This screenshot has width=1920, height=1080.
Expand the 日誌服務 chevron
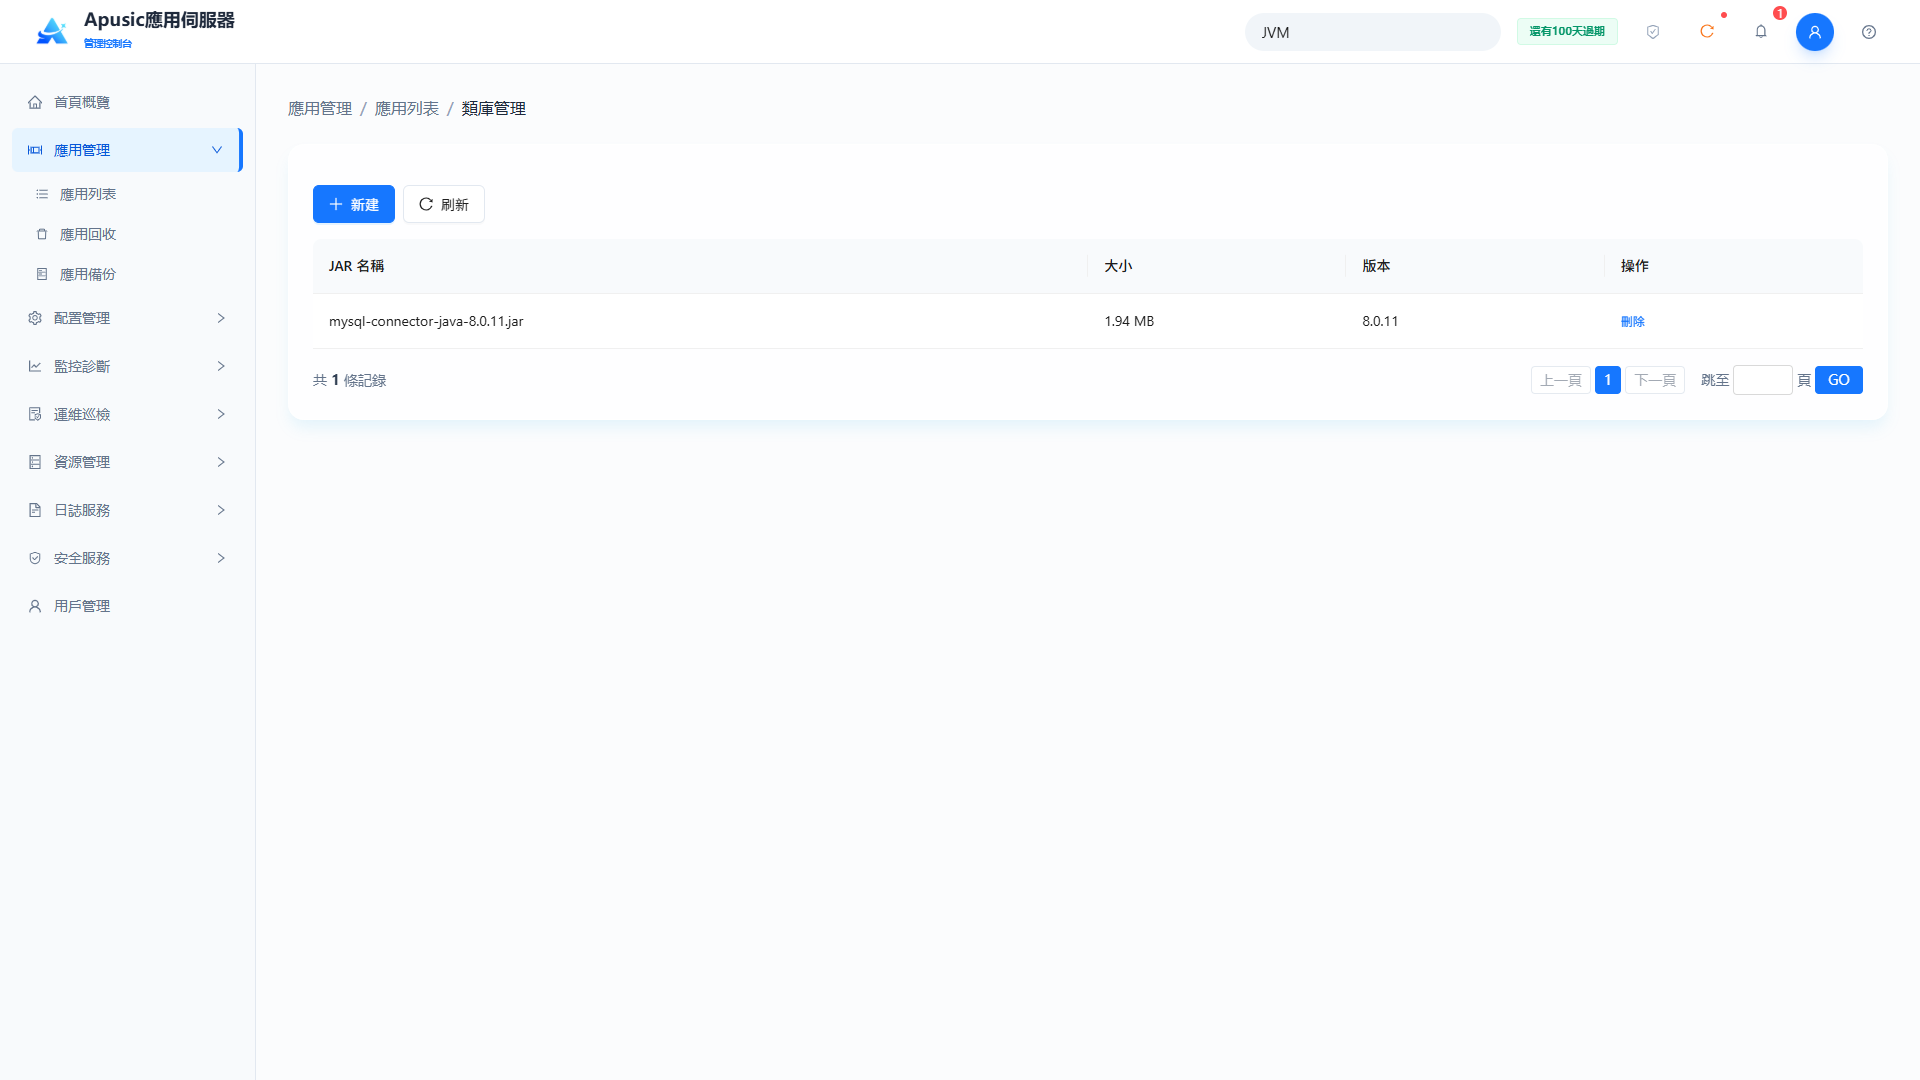(221, 510)
